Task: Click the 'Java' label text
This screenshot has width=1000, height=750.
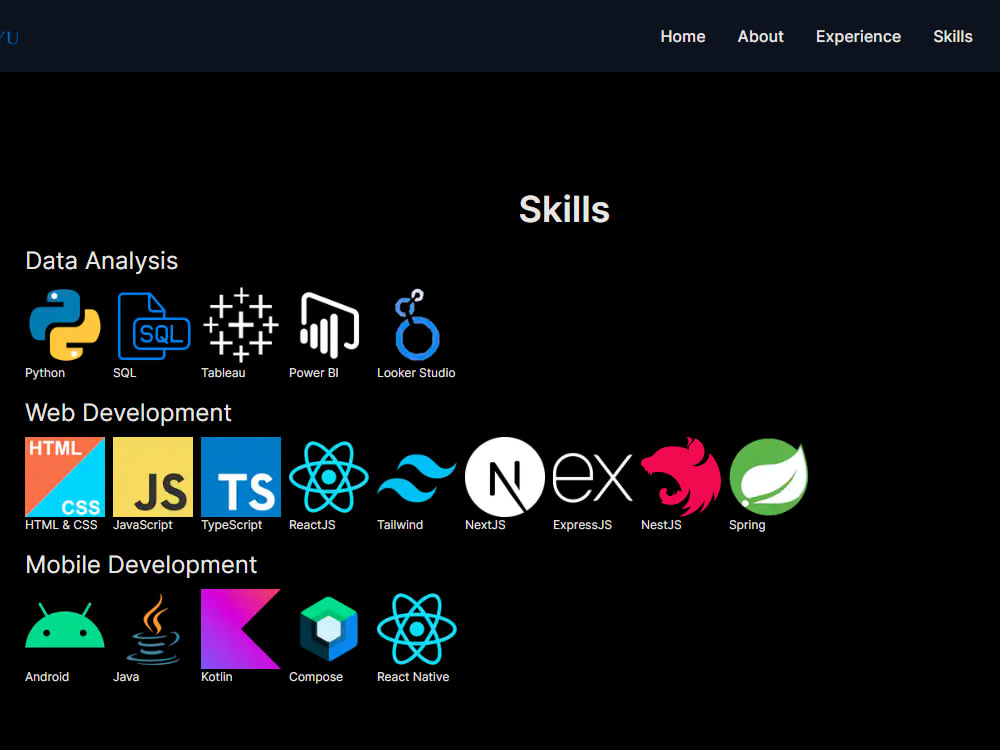Action: tap(126, 677)
